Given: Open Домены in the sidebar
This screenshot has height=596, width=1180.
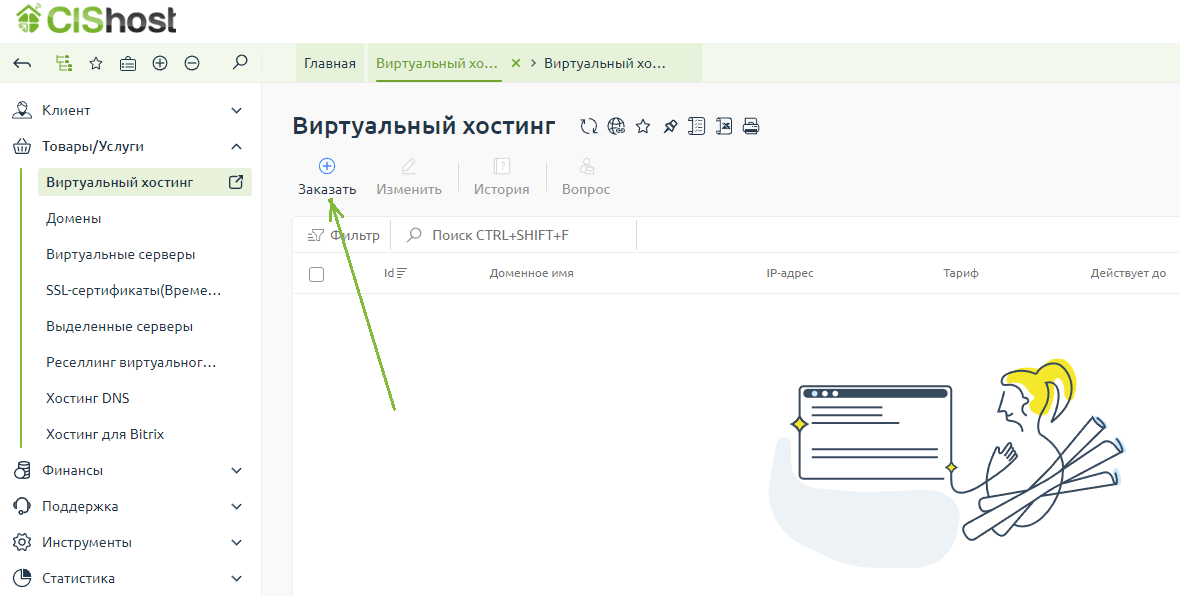Looking at the screenshot, I should pos(74,218).
